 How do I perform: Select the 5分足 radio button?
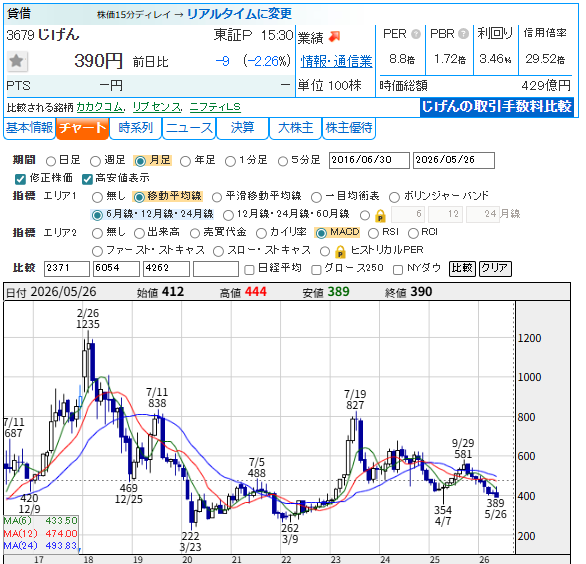click(x=283, y=161)
